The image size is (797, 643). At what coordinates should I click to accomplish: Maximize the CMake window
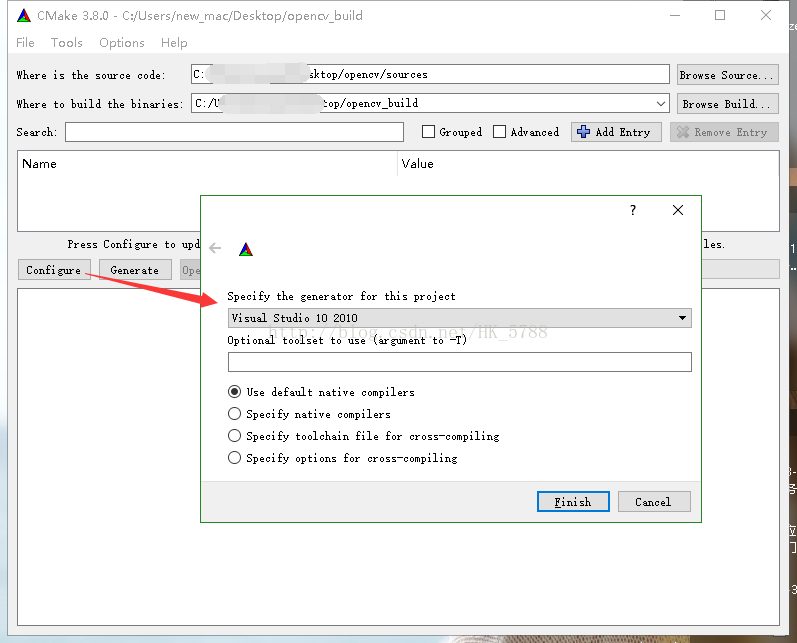tap(720, 15)
